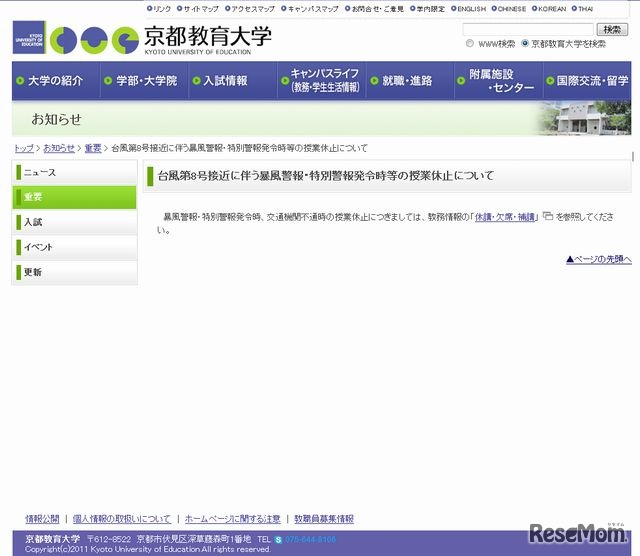Click the new-window icon after 休講・欠席・補講
Image resolution: width=640 pixels, height=556 pixels.
tap(548, 216)
